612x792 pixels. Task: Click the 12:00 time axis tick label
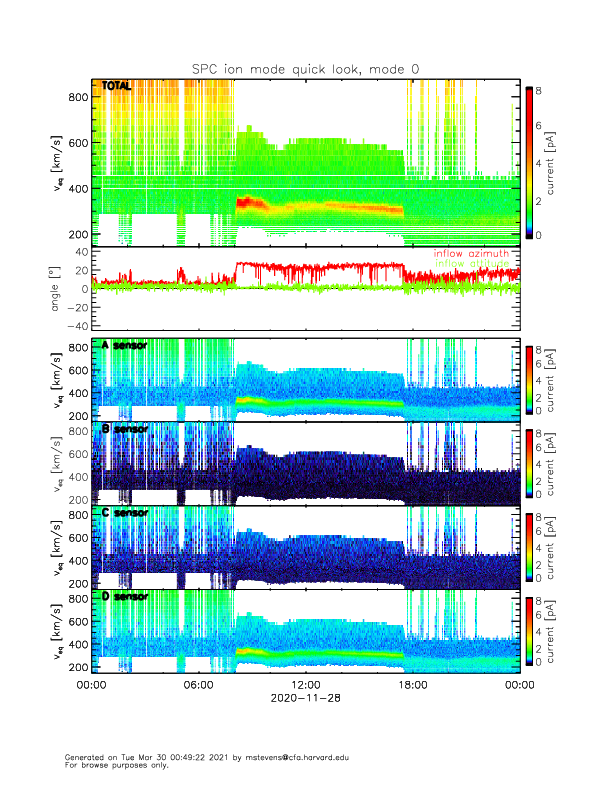tap(305, 685)
